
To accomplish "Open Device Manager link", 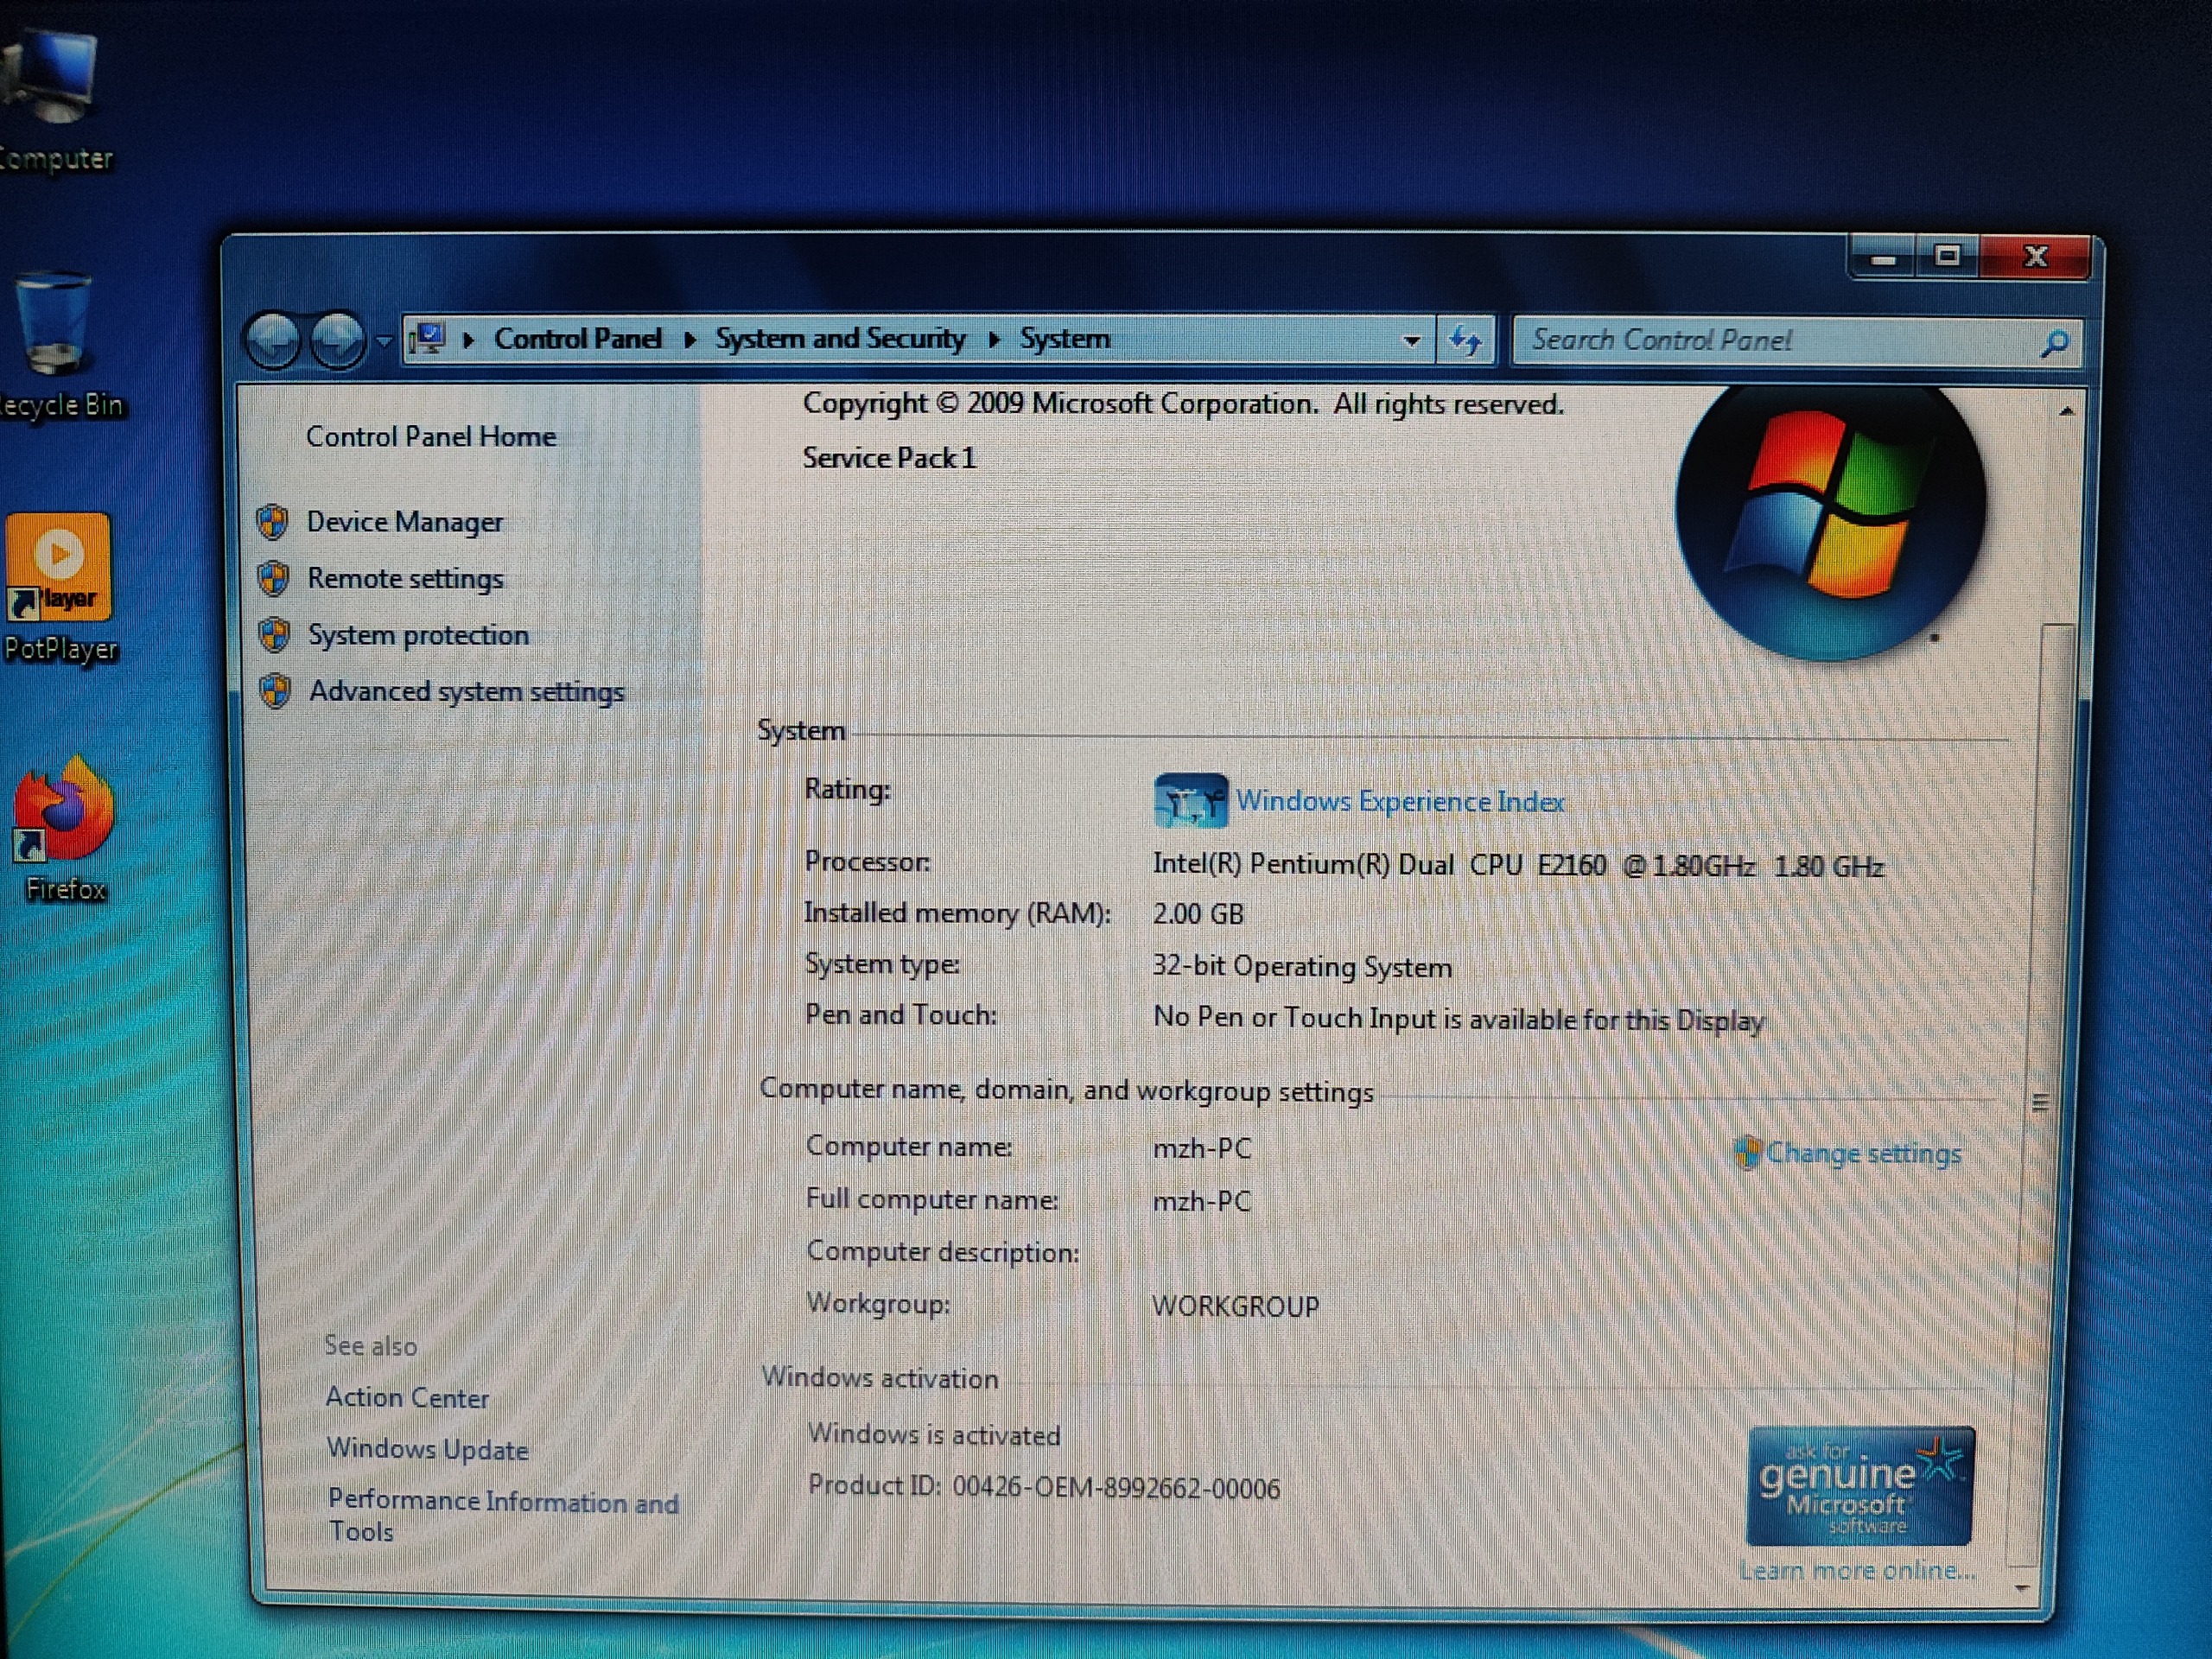I will (x=404, y=522).
